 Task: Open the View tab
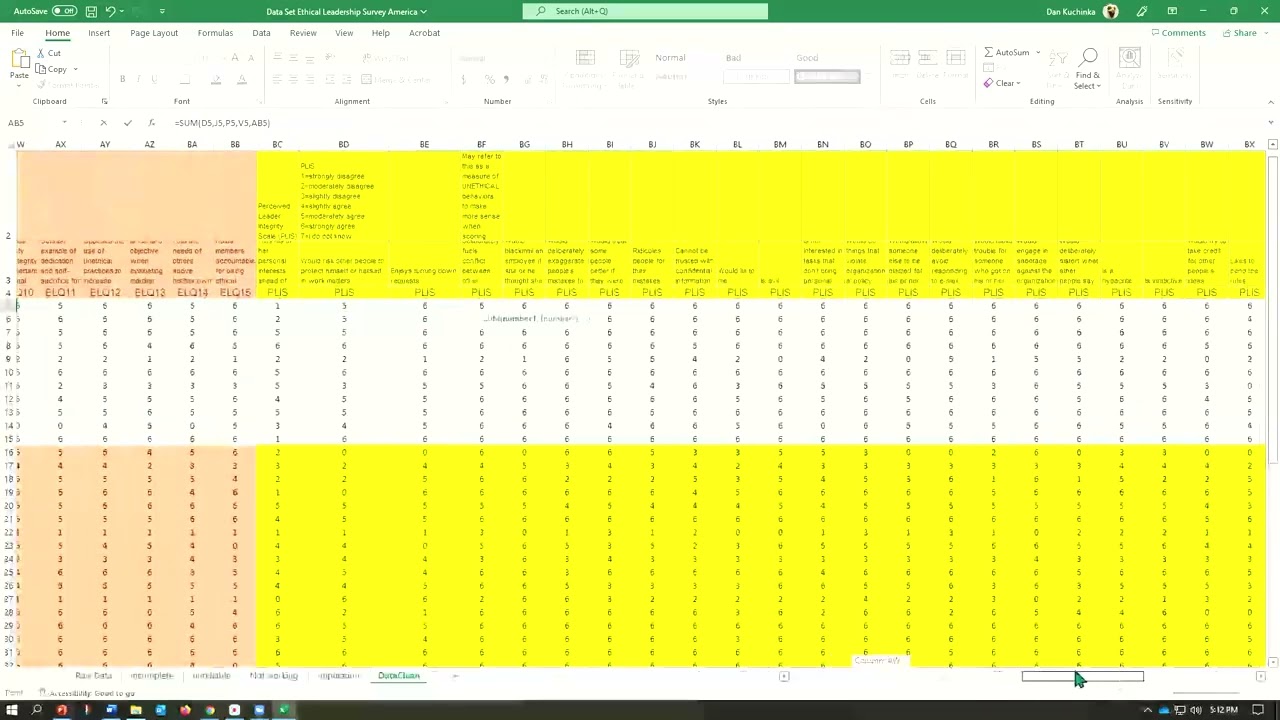click(x=344, y=33)
